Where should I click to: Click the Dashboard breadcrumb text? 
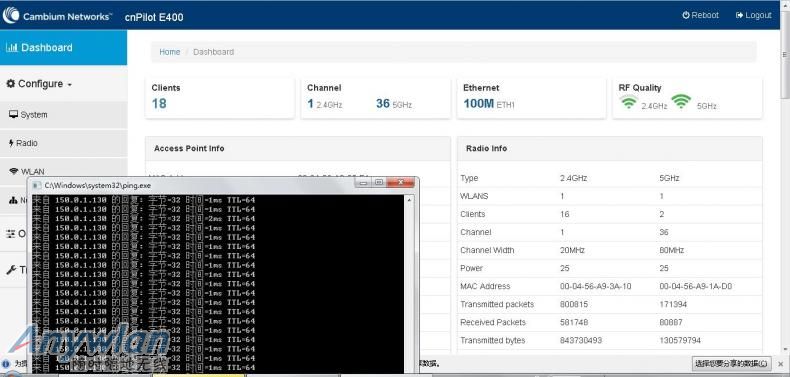tap(214, 52)
